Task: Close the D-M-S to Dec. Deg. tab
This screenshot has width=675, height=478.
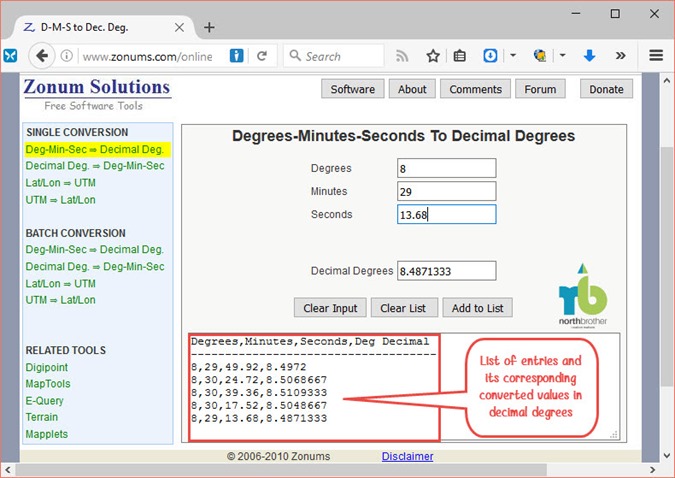Action: tap(180, 28)
